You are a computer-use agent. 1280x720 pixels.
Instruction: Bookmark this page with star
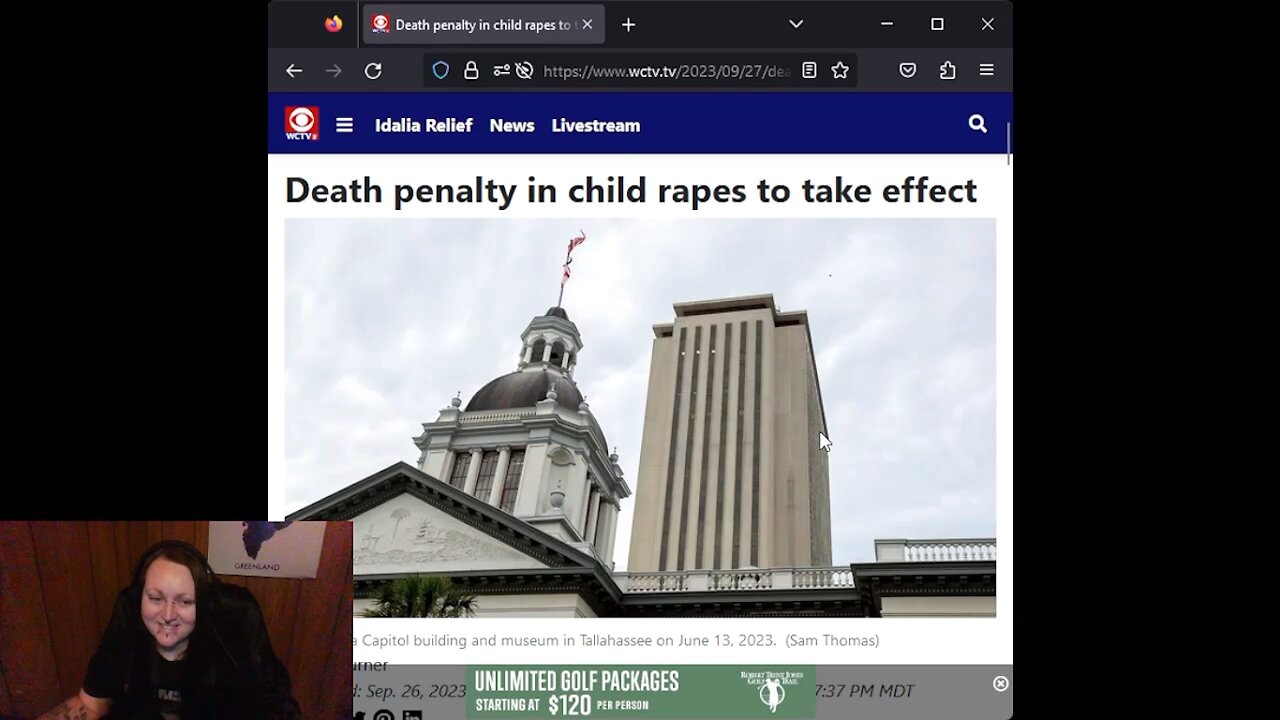point(840,70)
